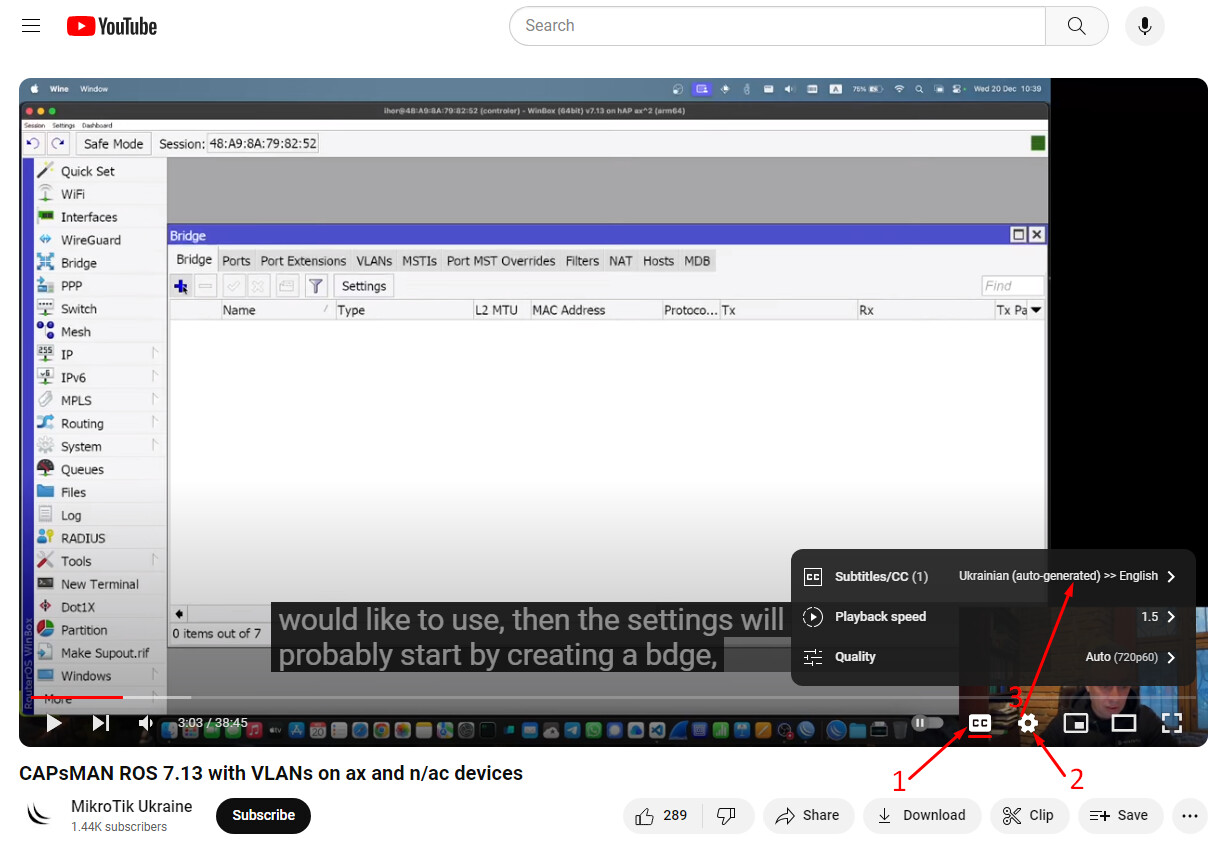The image size is (1222, 850).
Task: Toggle Safe Mode in WinBox
Action: (x=113, y=144)
